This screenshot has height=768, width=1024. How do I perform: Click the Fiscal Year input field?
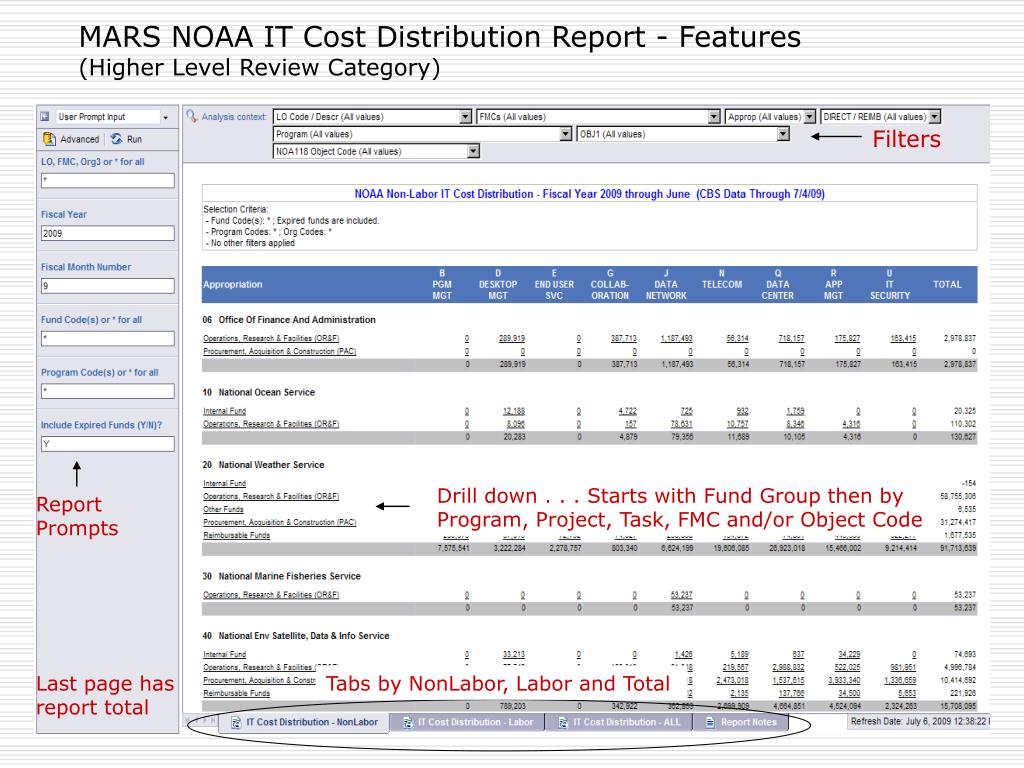(x=108, y=233)
